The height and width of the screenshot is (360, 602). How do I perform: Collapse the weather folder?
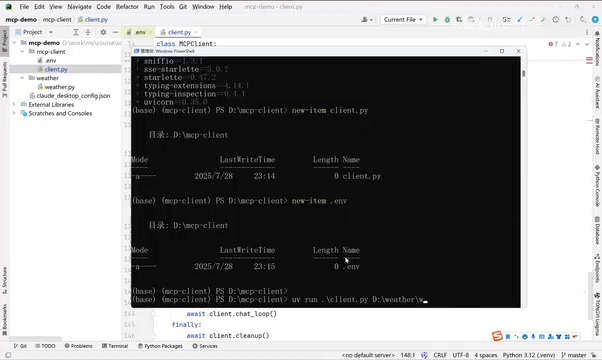(x=22, y=78)
